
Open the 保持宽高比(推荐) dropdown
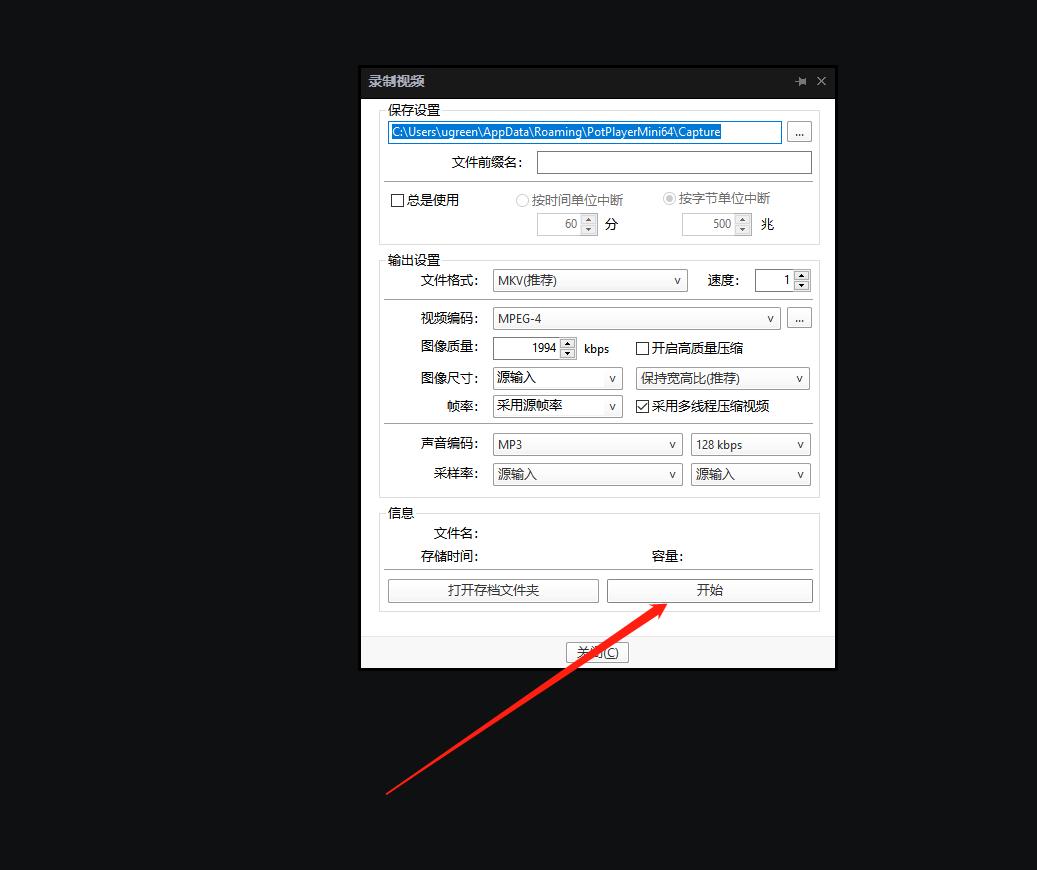click(722, 378)
